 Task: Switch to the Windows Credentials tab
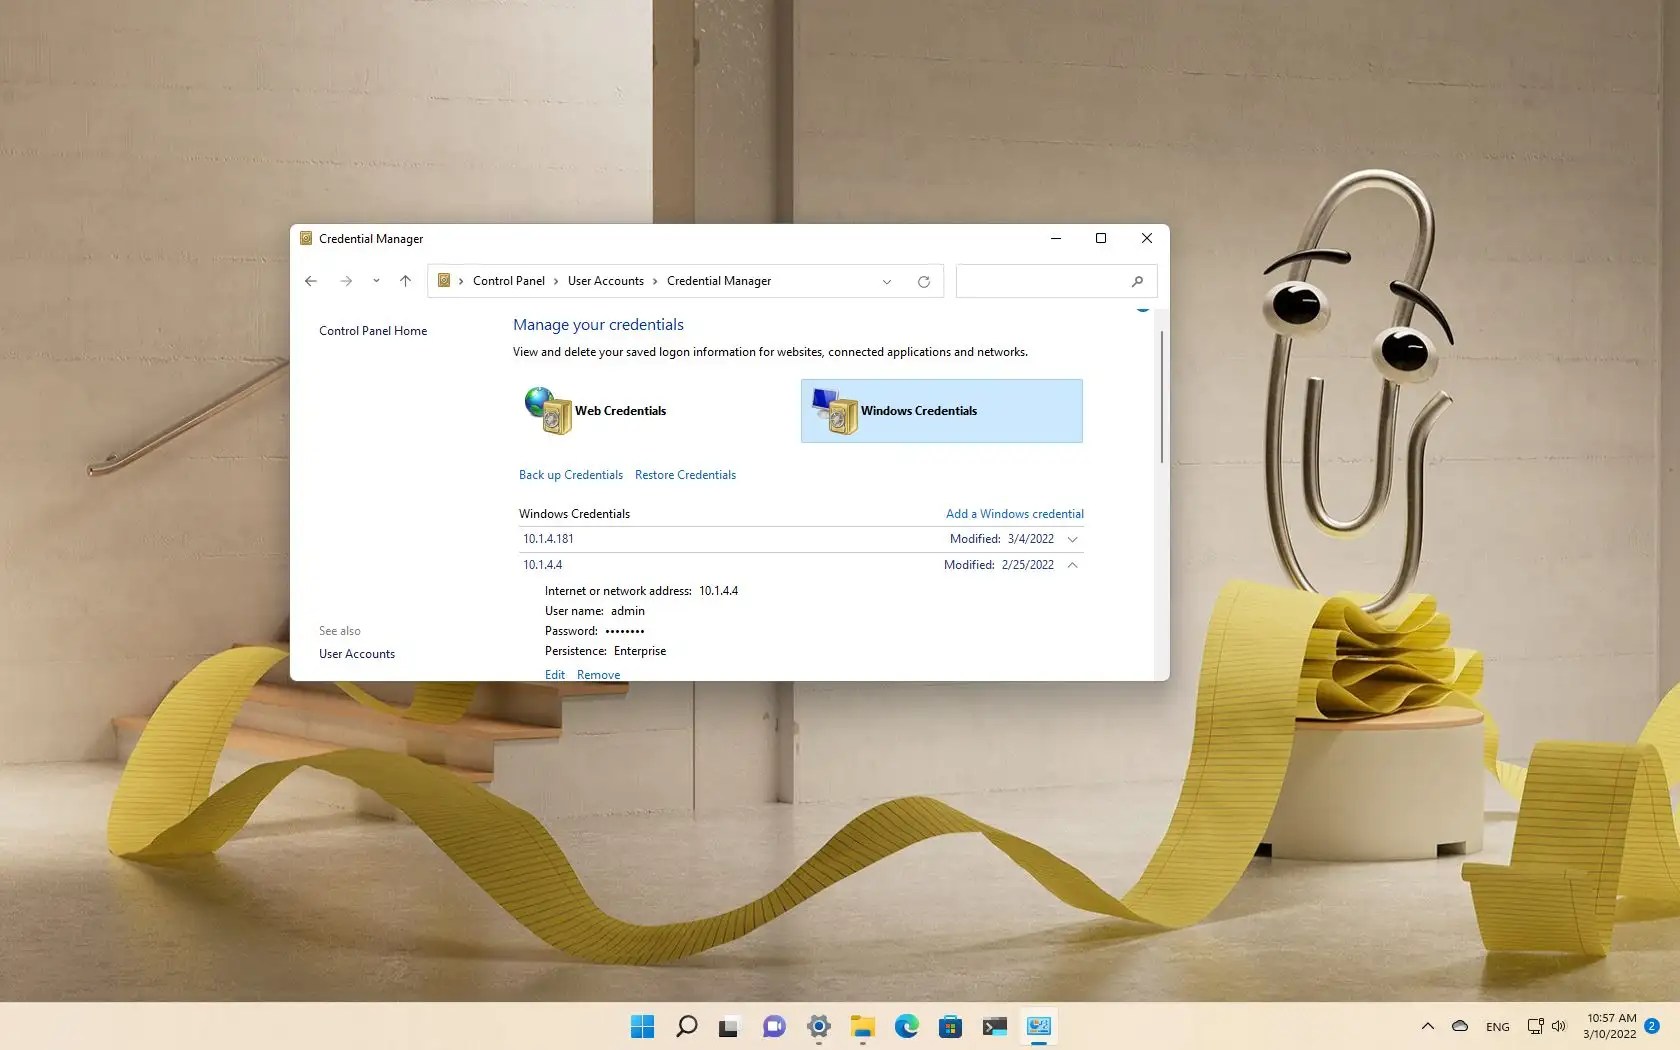click(x=942, y=411)
